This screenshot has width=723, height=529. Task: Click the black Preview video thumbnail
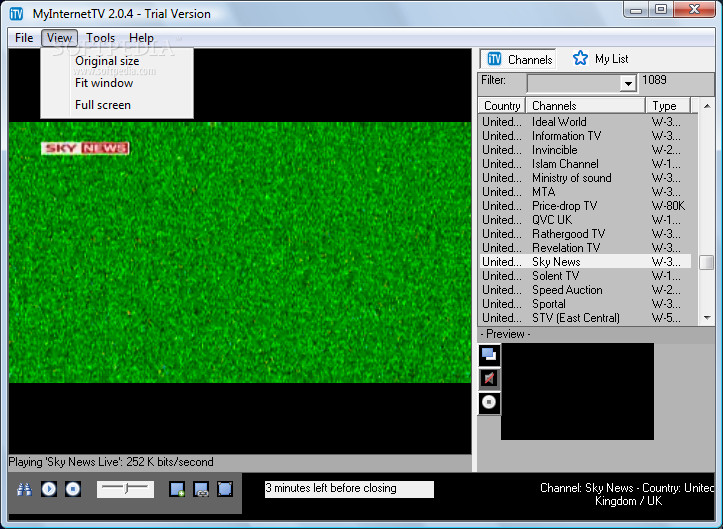click(577, 391)
